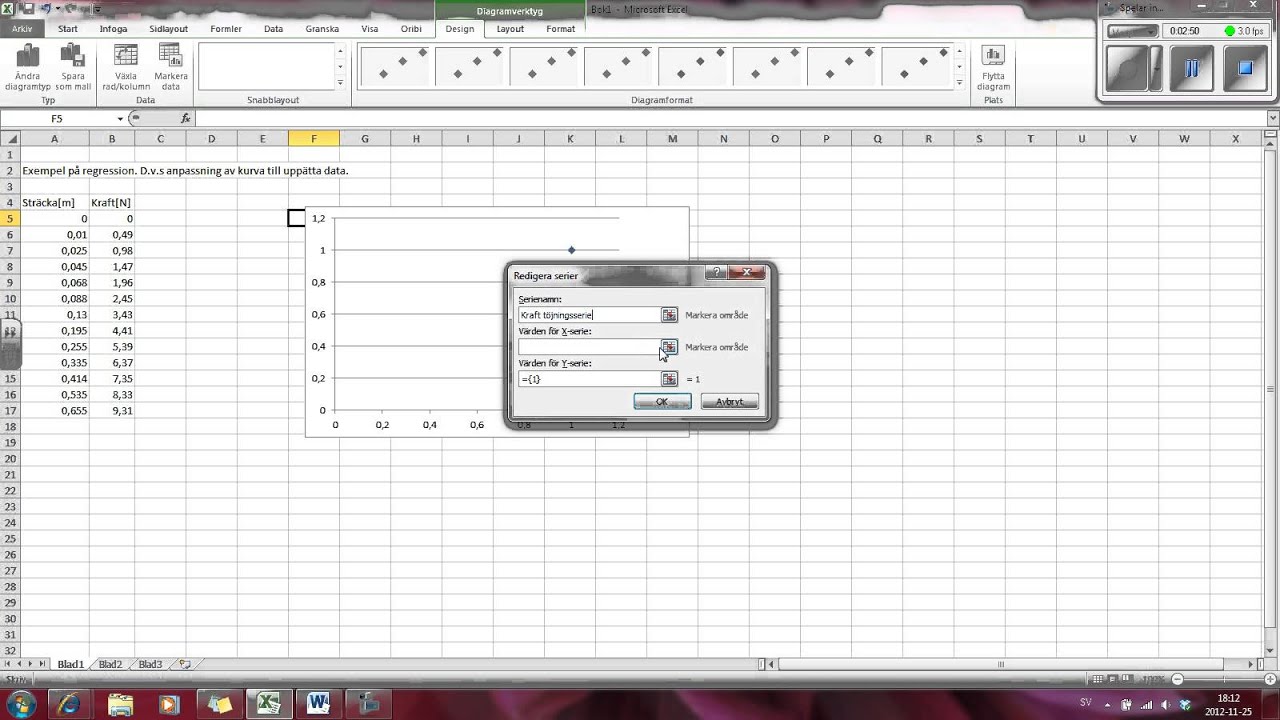Show hidden system tray icons
Image resolution: width=1280 pixels, height=720 pixels.
click(x=1109, y=704)
